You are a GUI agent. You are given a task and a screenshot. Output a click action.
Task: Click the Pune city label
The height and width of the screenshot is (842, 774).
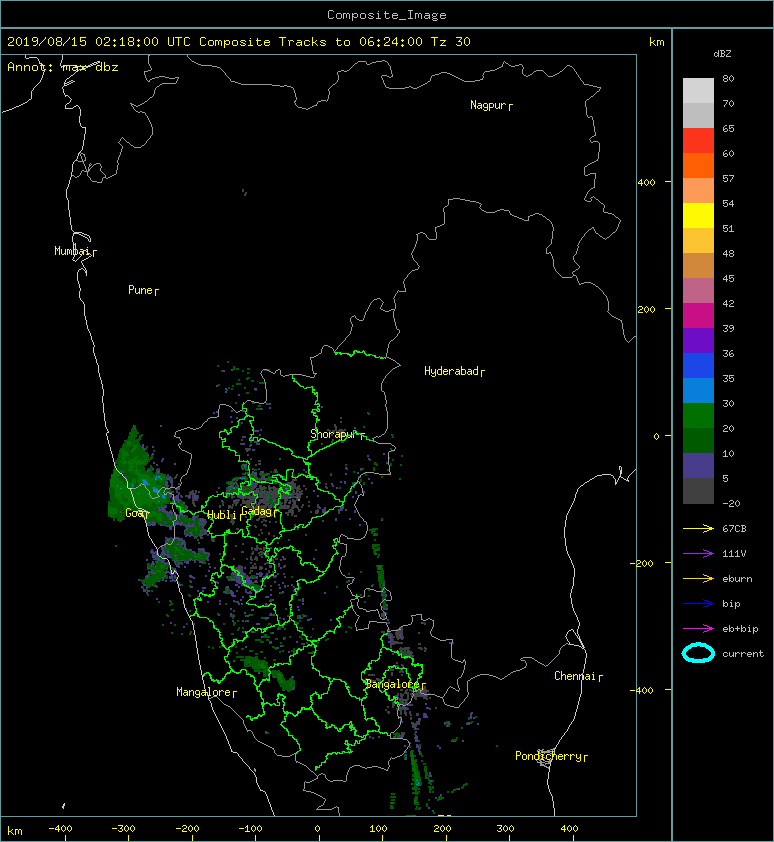coord(141,290)
